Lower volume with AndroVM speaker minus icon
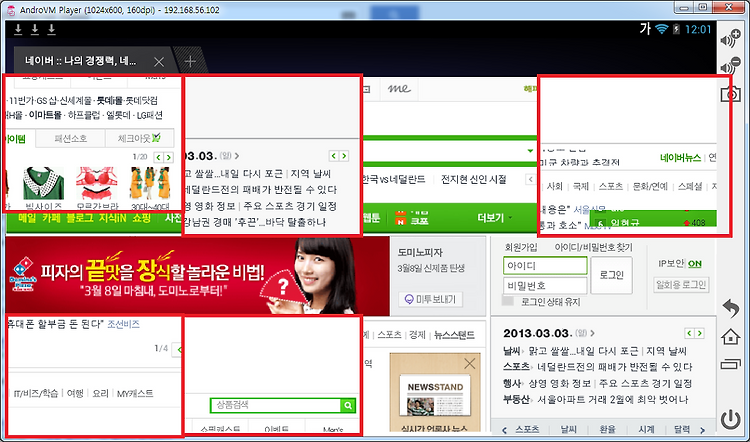The width and height of the screenshot is (750, 442). (x=731, y=66)
